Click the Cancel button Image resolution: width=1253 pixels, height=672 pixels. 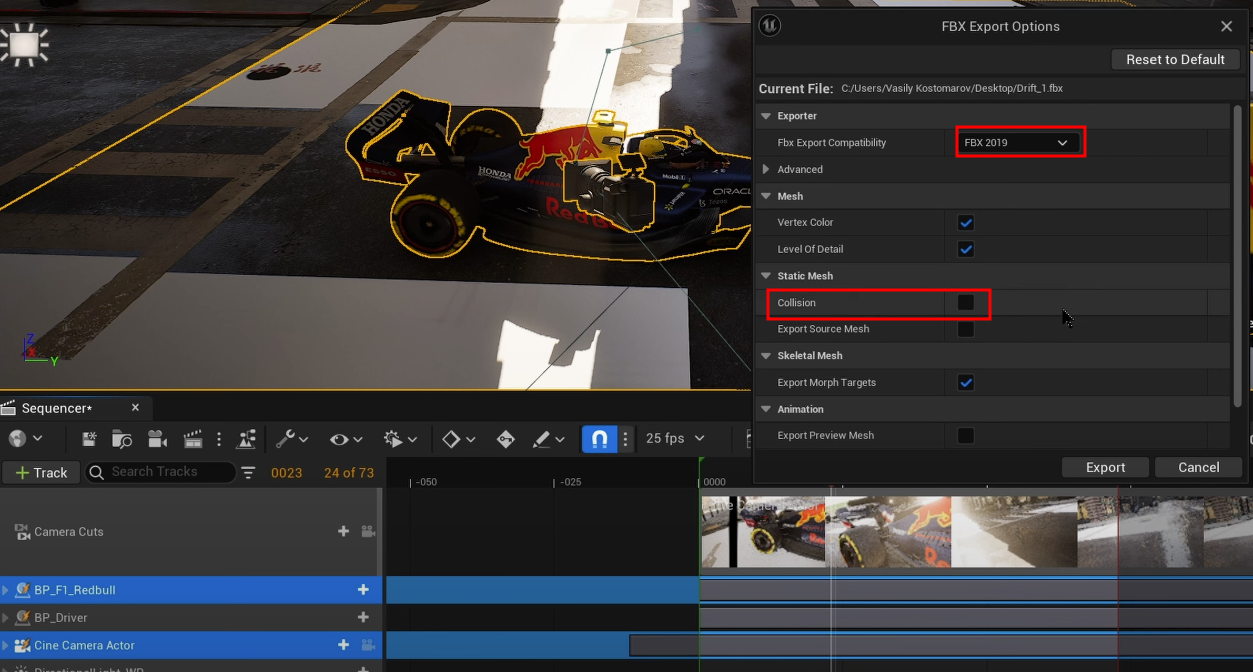coord(1198,467)
